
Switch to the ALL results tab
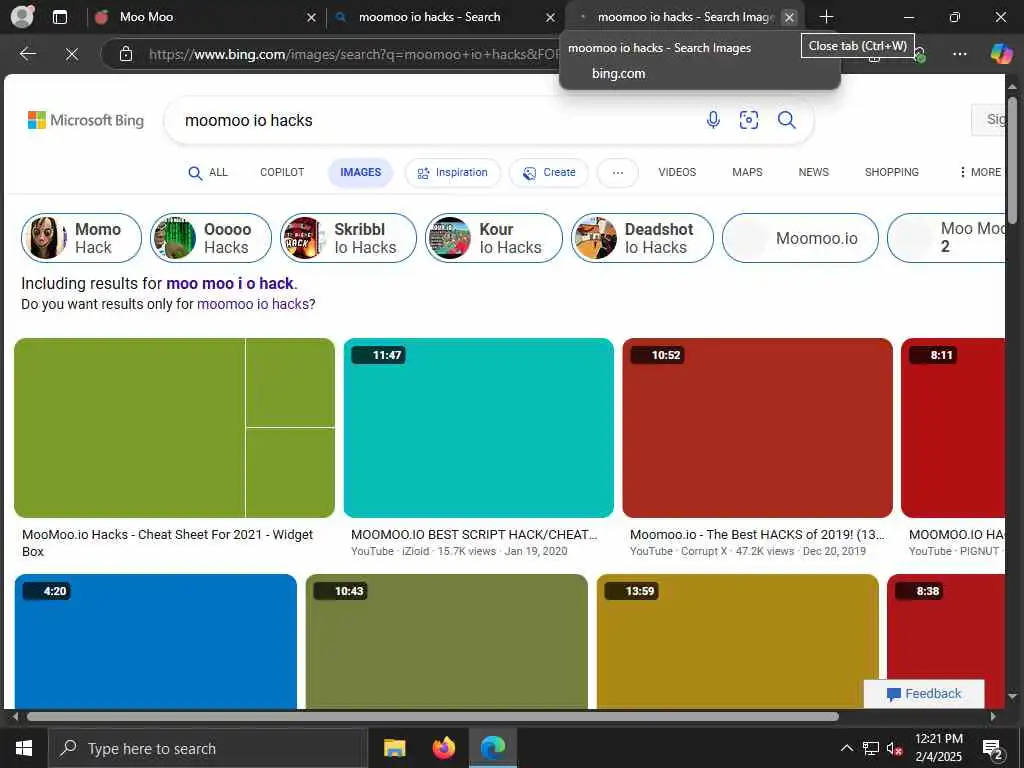(208, 172)
